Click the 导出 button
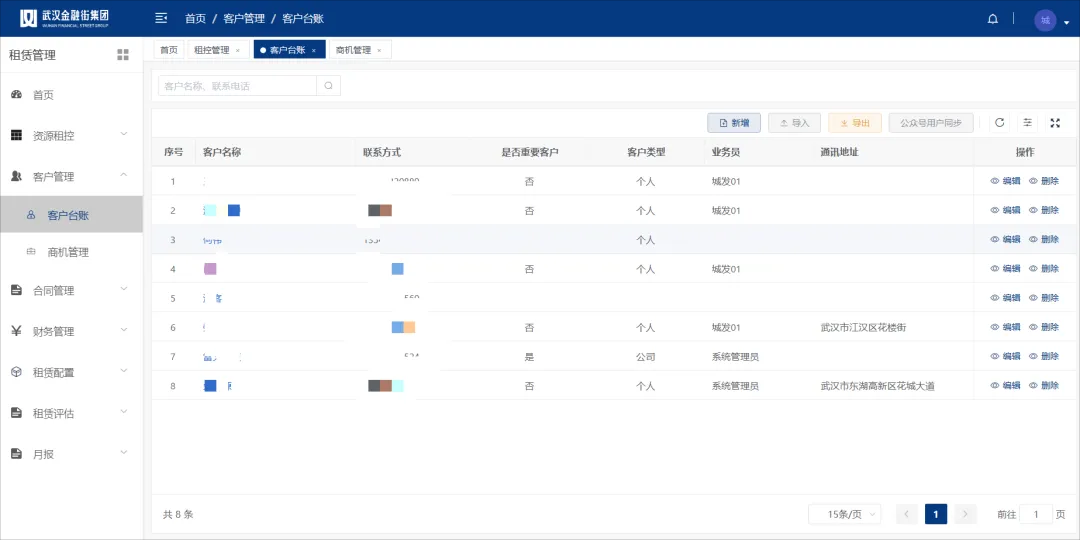The width and height of the screenshot is (1080, 540). [855, 123]
